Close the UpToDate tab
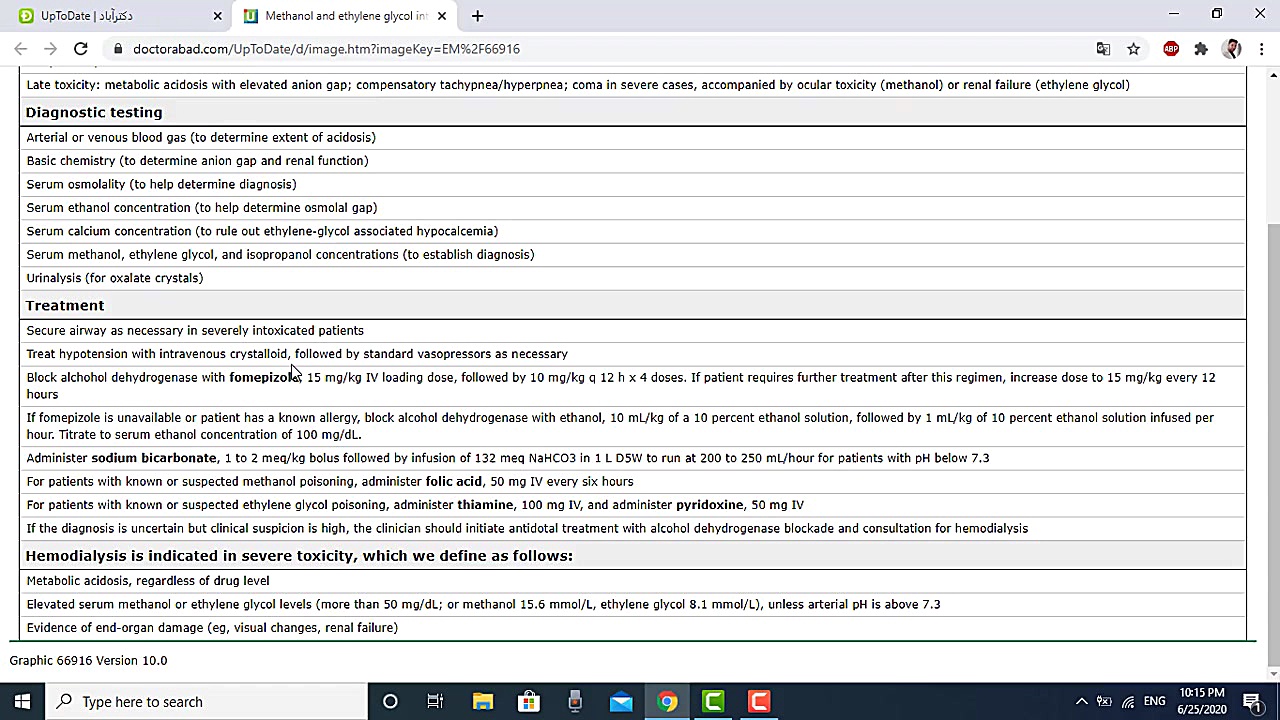The height and width of the screenshot is (720, 1280). point(217,16)
